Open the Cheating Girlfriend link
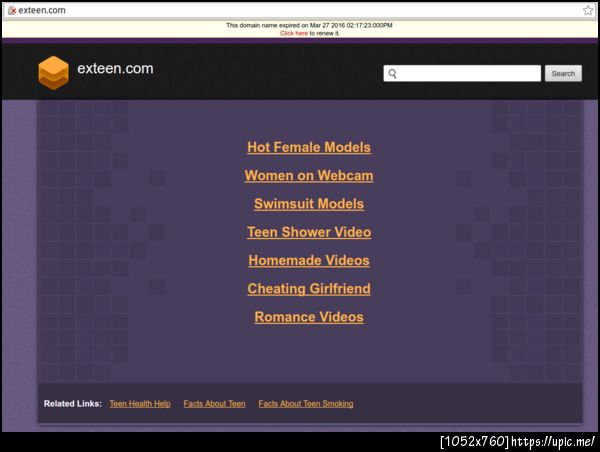Image resolution: width=600 pixels, height=452 pixels. click(x=309, y=289)
